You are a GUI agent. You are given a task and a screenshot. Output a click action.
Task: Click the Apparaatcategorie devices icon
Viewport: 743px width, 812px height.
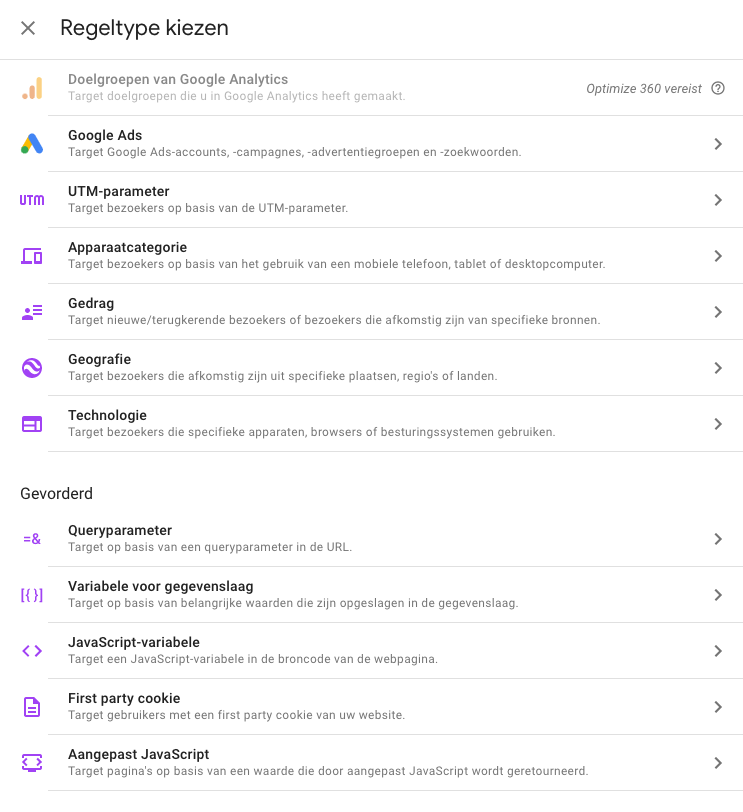[x=32, y=256]
